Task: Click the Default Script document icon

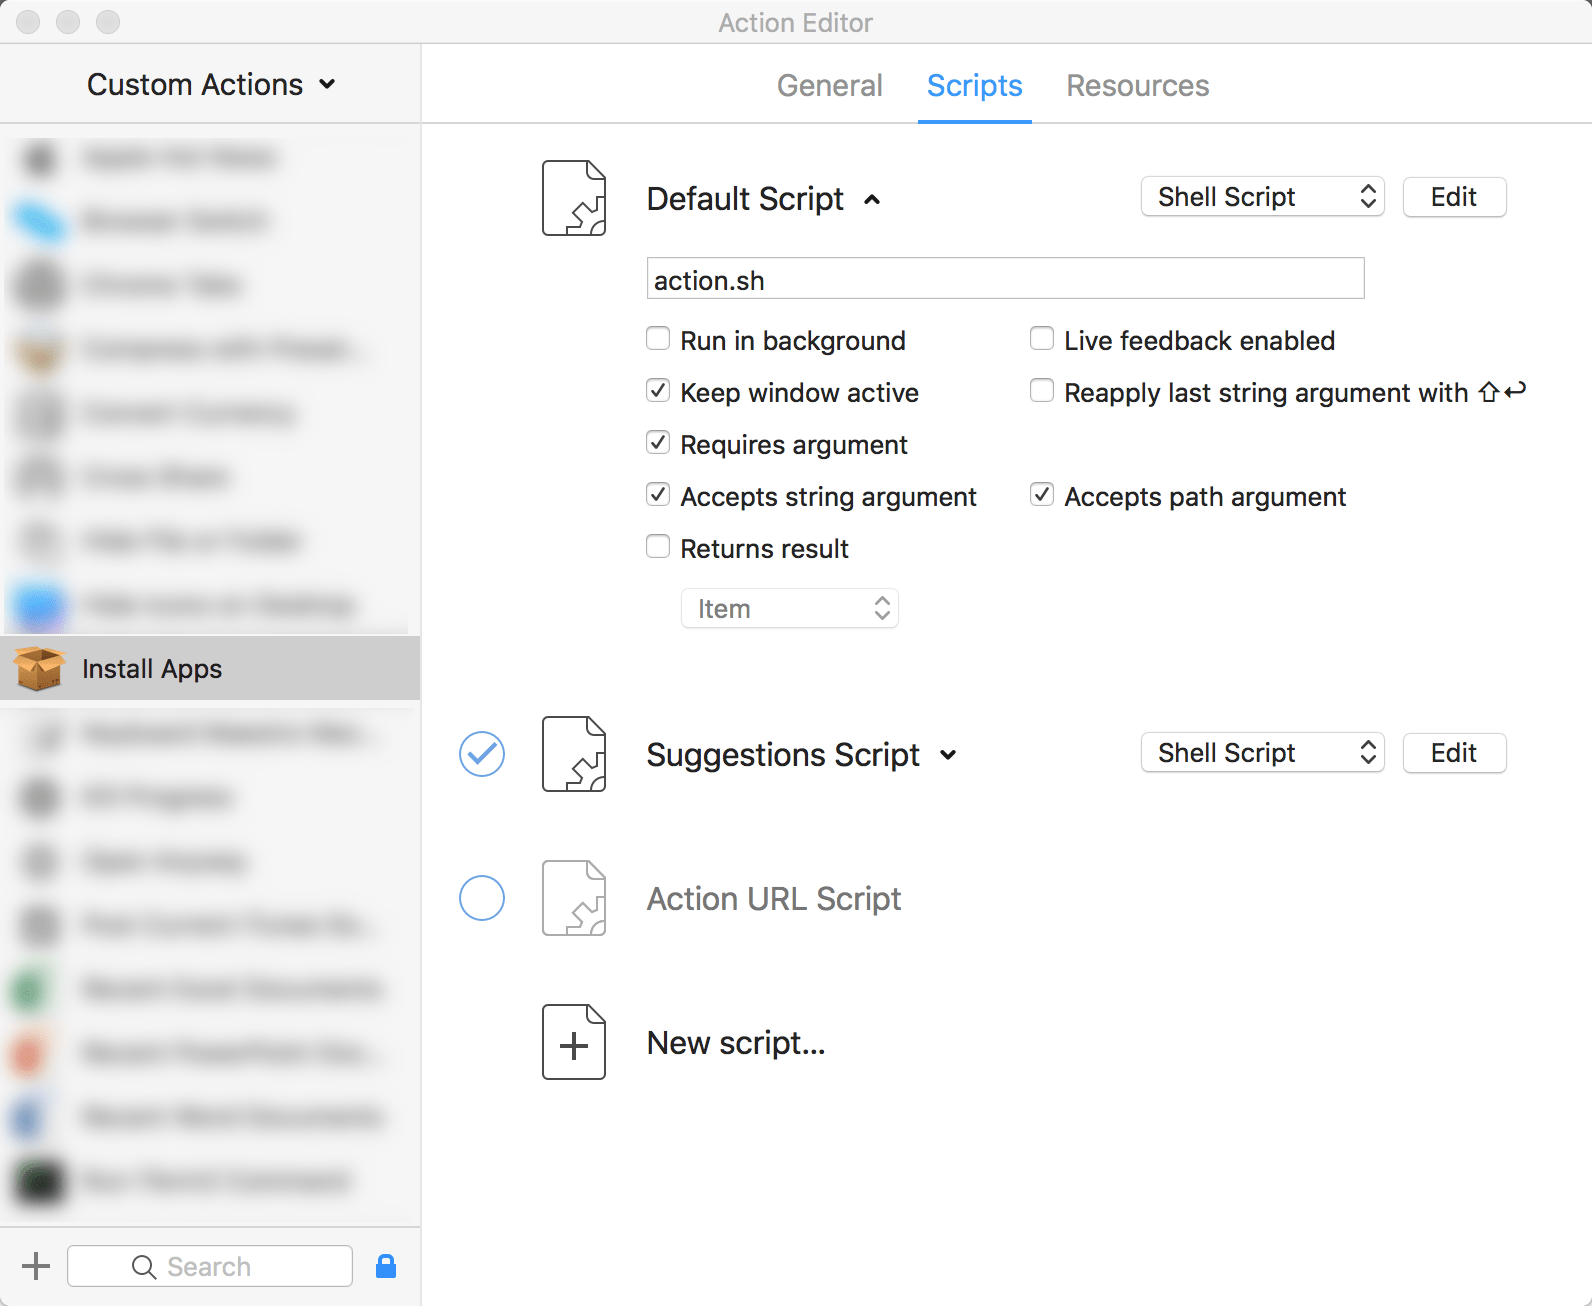Action: click(573, 198)
